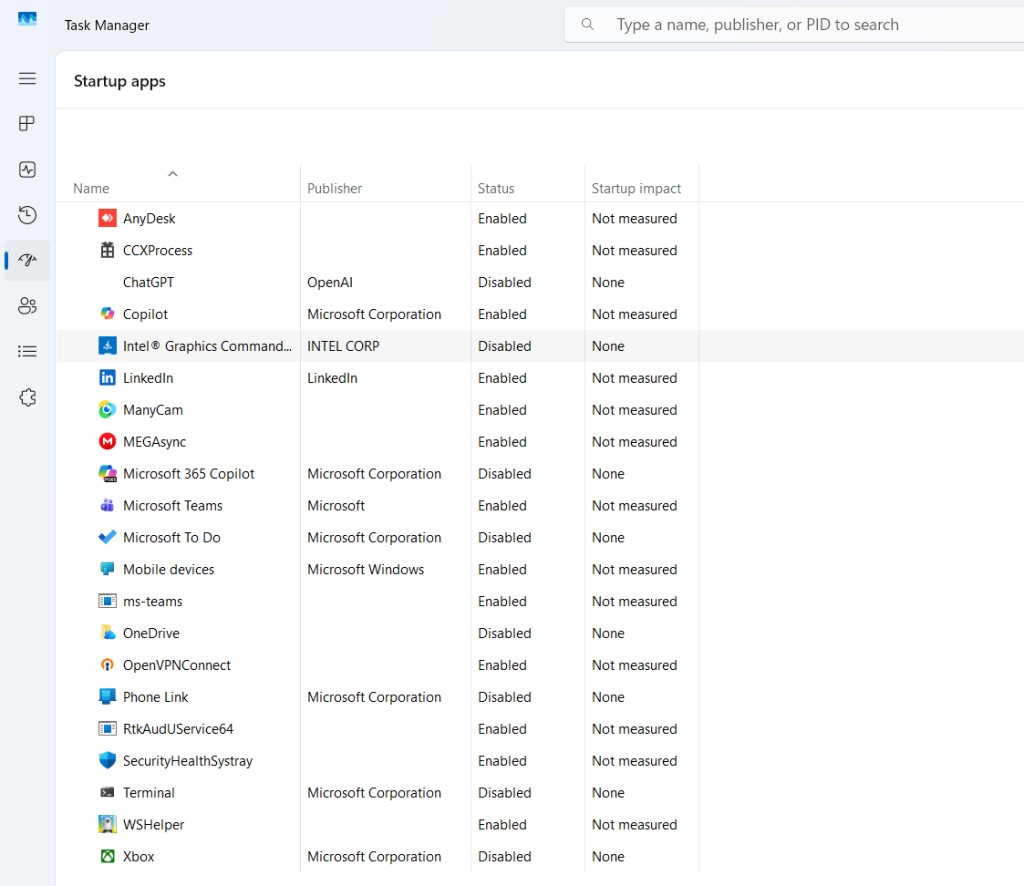The width and height of the screenshot is (1024, 886).
Task: Open the hamburger navigation menu
Action: (27, 78)
